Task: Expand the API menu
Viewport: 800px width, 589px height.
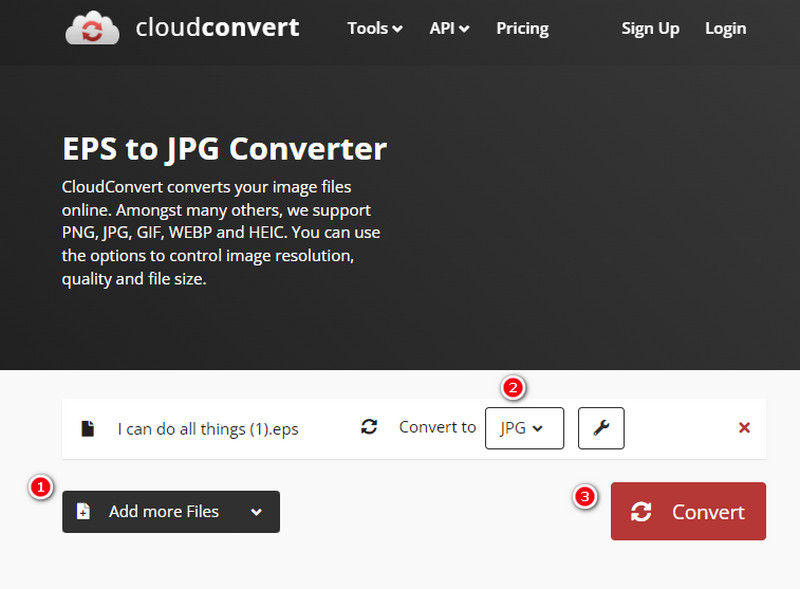Action: tap(448, 29)
